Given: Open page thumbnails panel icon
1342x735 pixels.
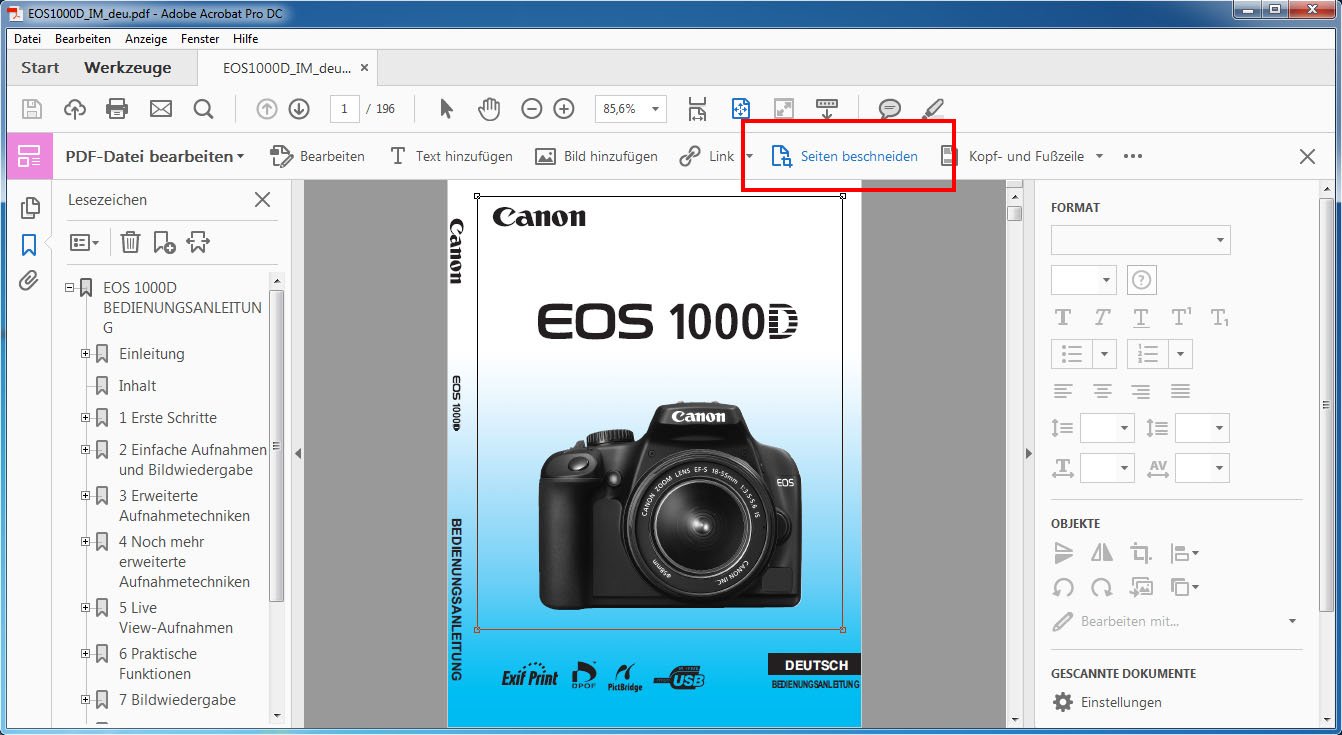Looking at the screenshot, I should (x=29, y=208).
